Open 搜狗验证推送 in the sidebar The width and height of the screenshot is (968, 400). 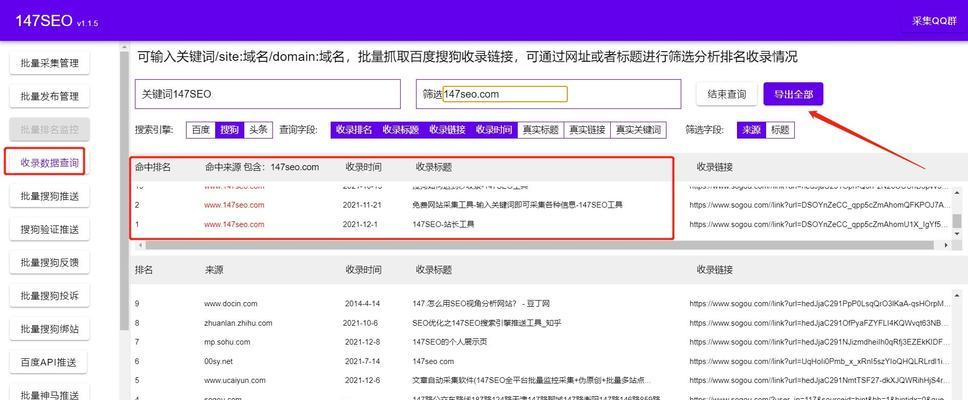click(49, 230)
